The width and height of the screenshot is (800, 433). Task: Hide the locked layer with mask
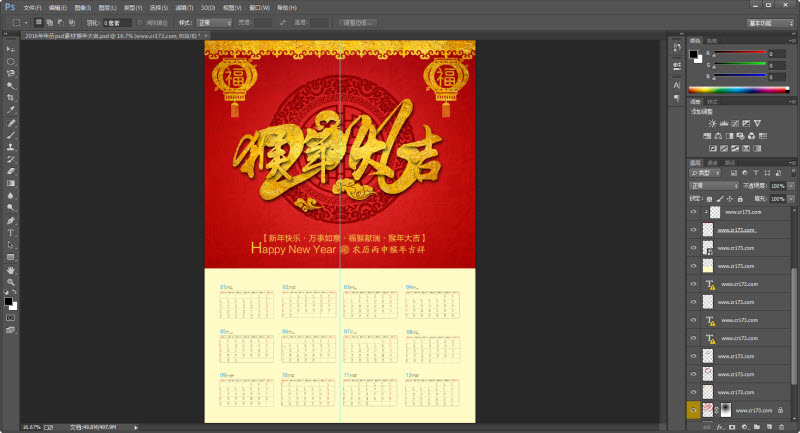pos(693,410)
